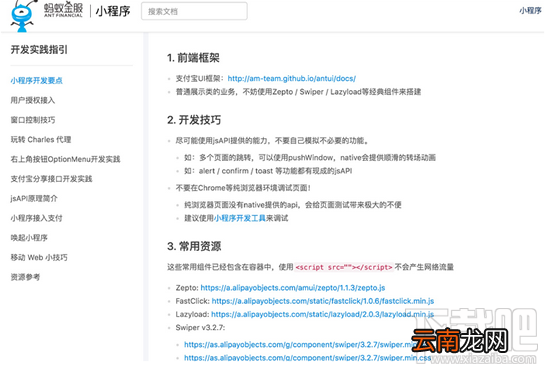Open 用户授权接入 sidebar entry
The image size is (545, 369).
tap(33, 100)
